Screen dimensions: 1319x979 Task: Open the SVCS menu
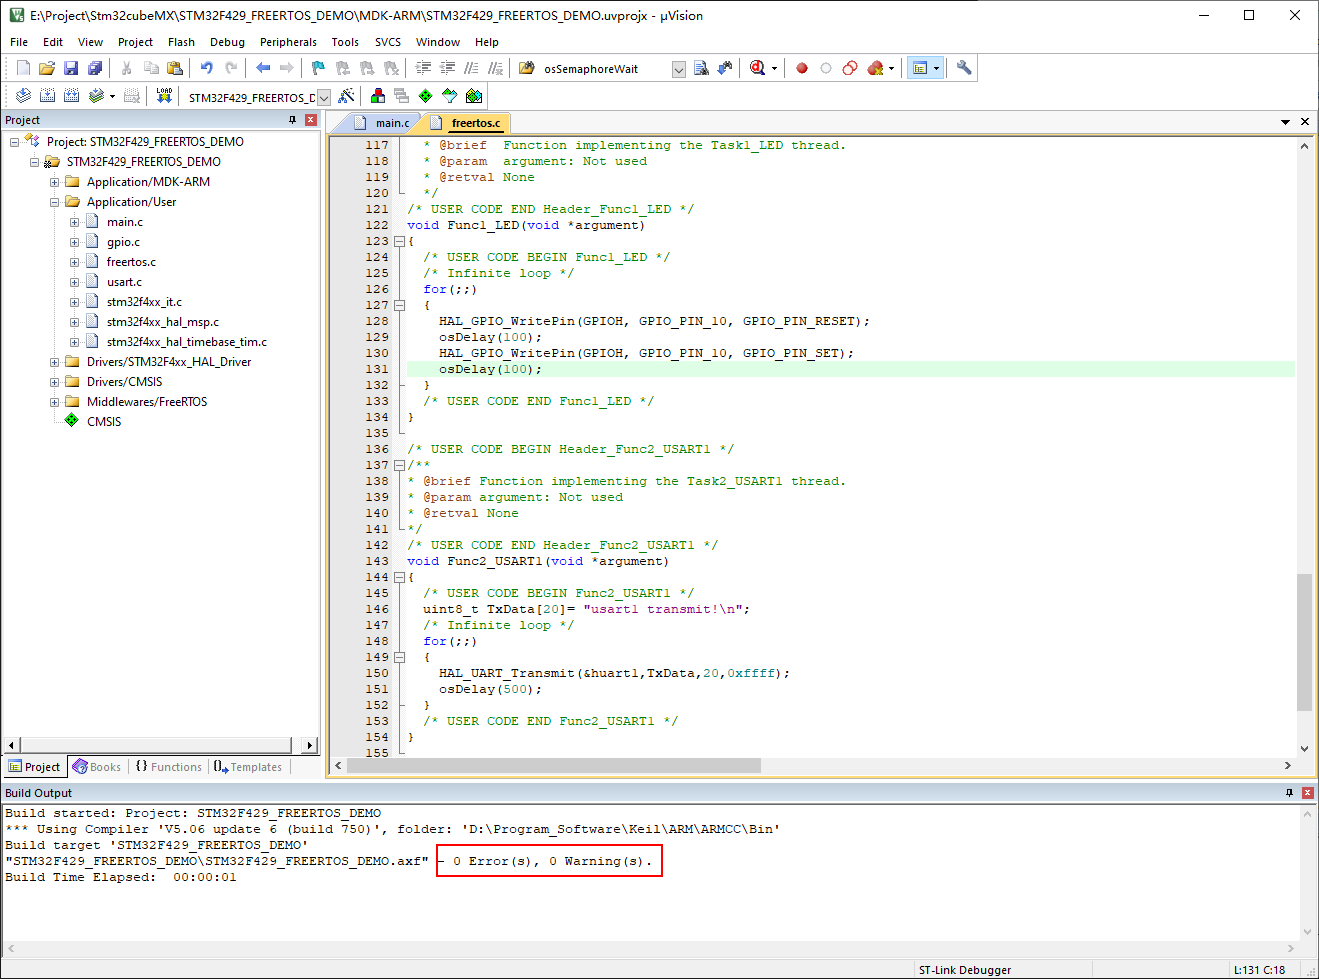tap(388, 42)
